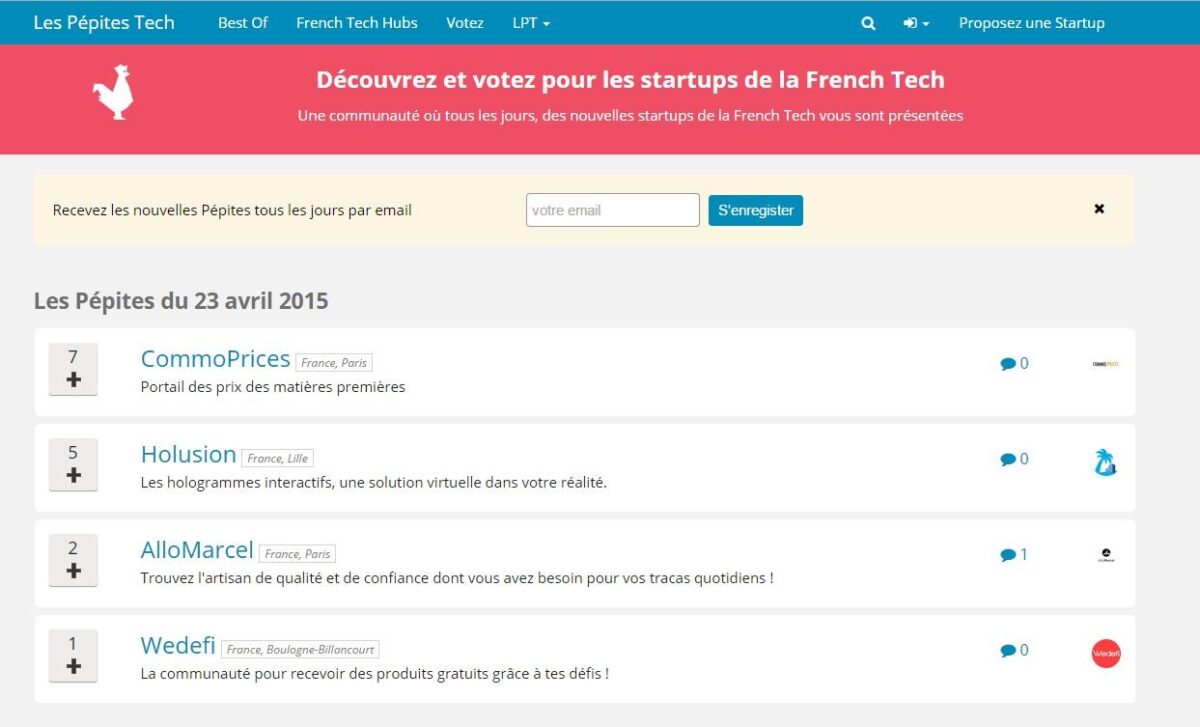Upvote Holusion with the plus button
This screenshot has width=1200, height=727.
(73, 476)
